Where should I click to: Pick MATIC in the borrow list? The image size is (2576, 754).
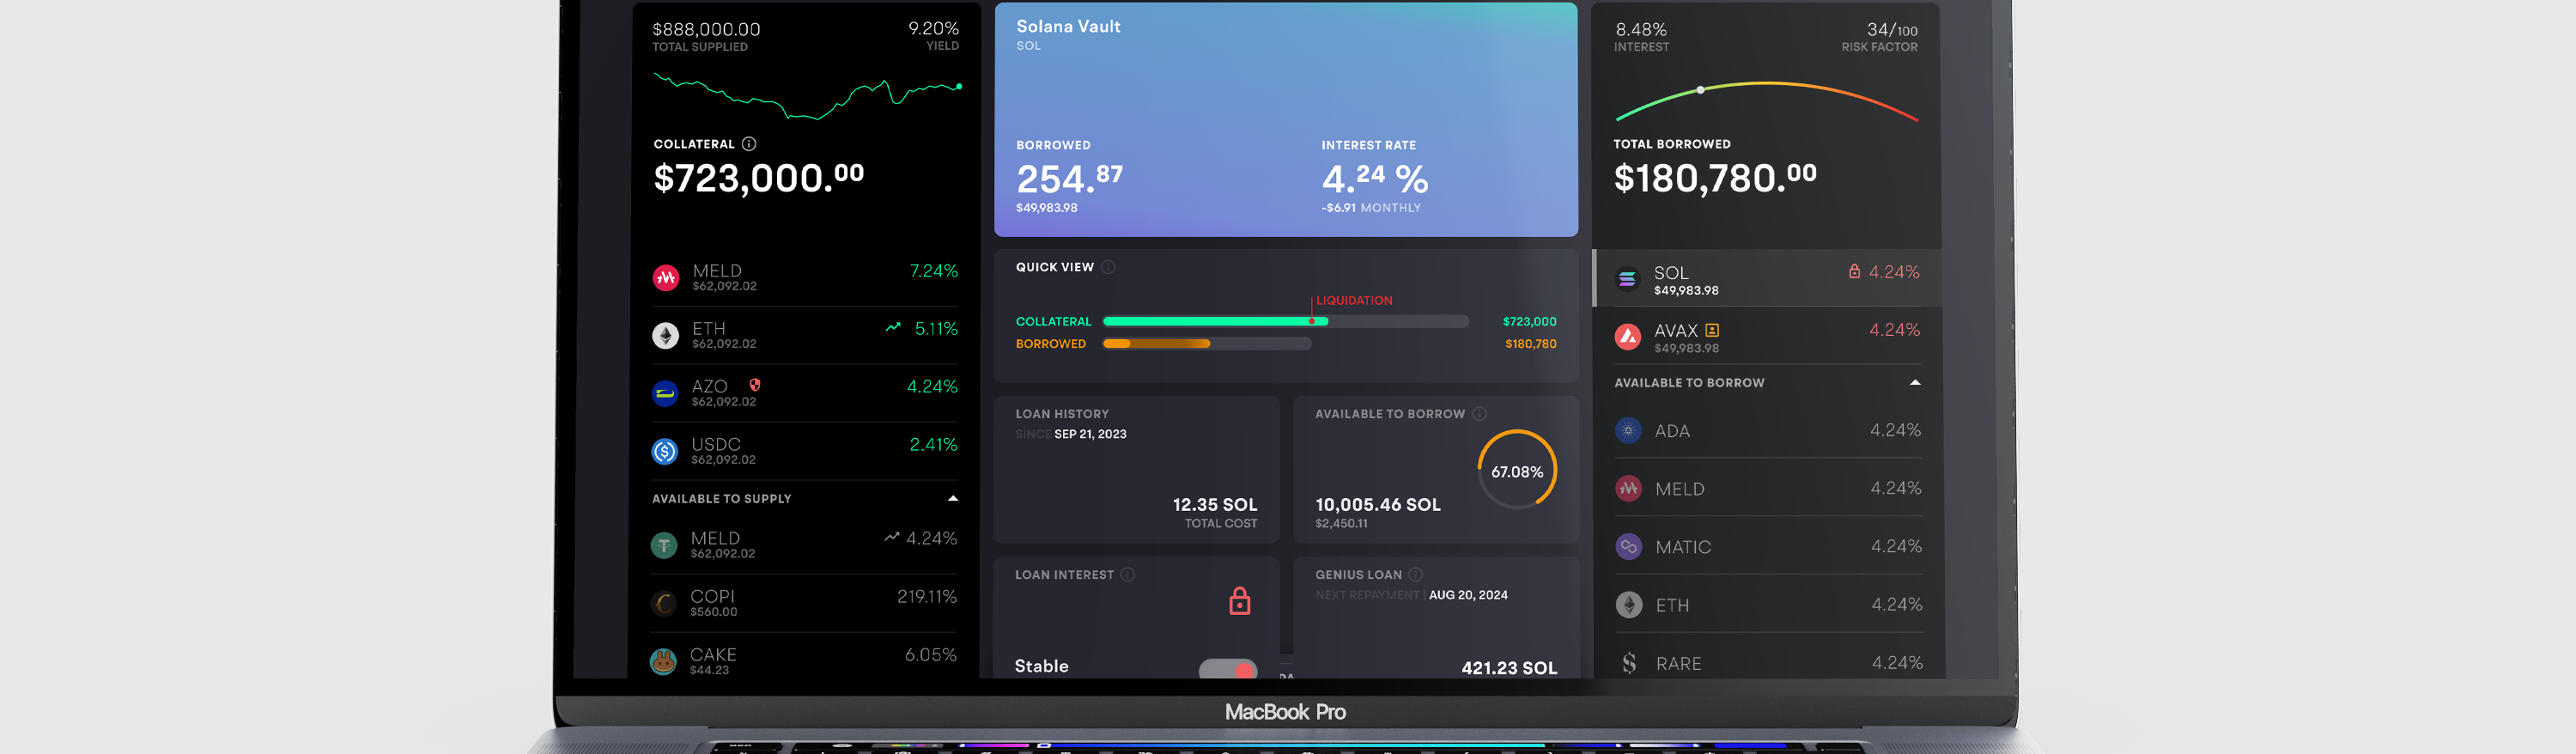click(1767, 547)
